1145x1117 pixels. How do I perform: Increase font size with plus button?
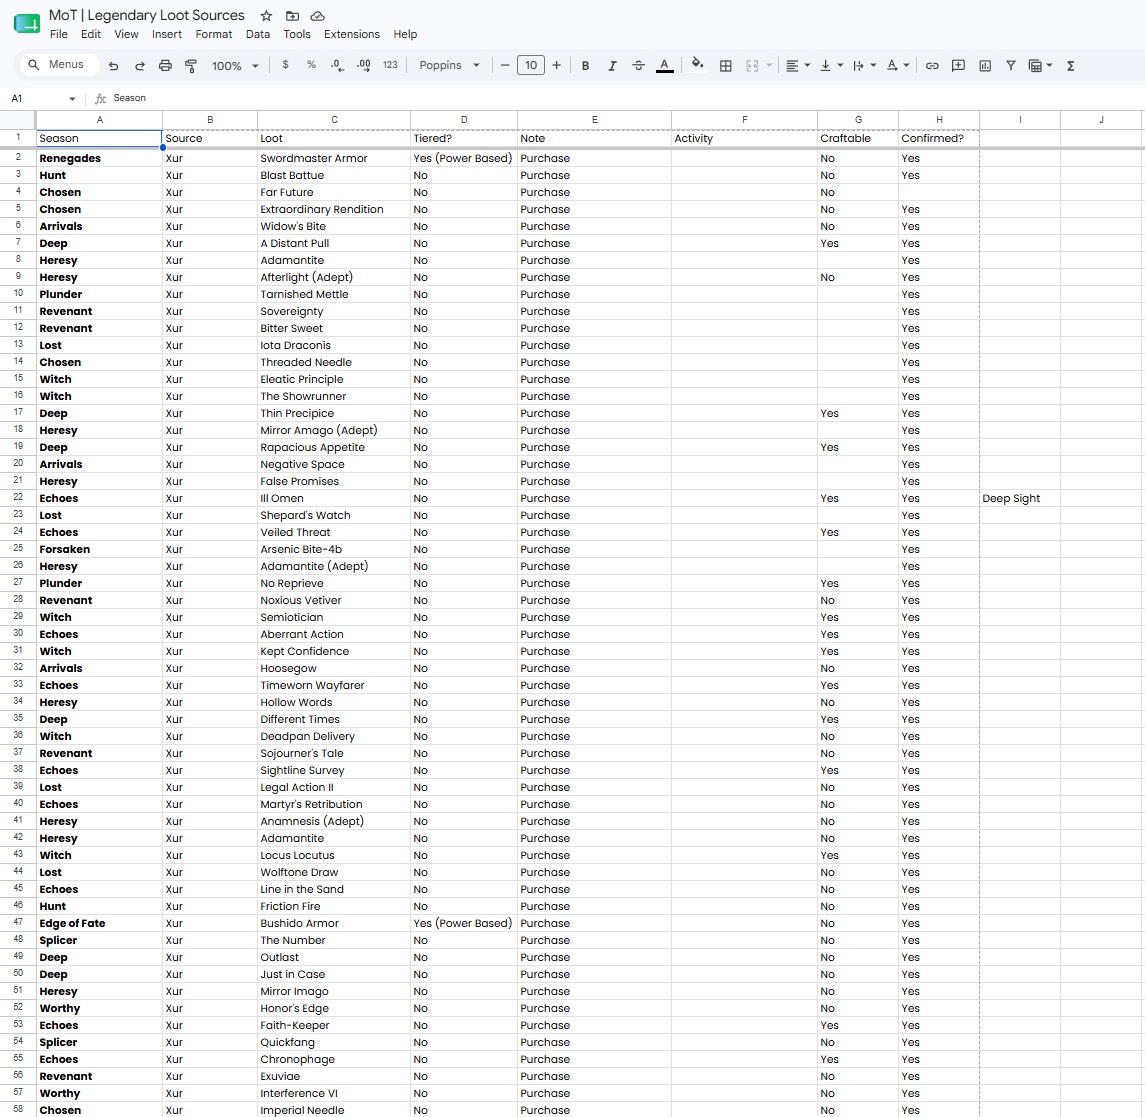(x=556, y=65)
